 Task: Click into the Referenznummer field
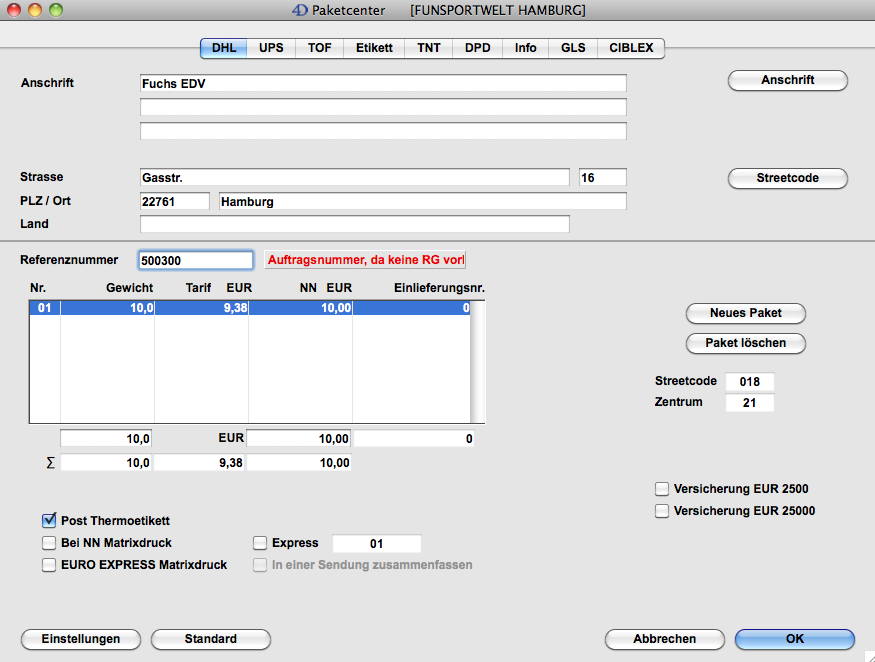[196, 260]
